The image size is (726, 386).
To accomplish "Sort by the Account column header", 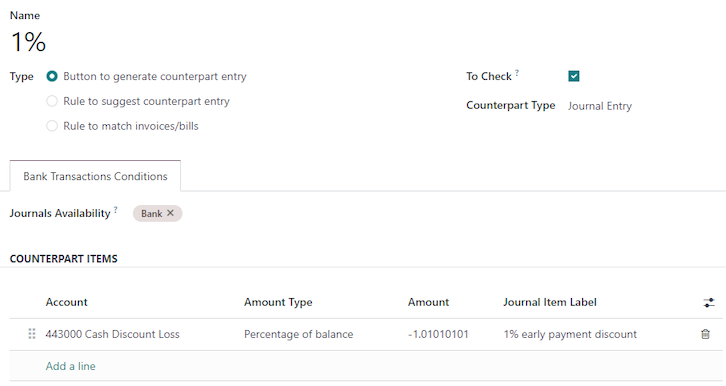I will 66,302.
